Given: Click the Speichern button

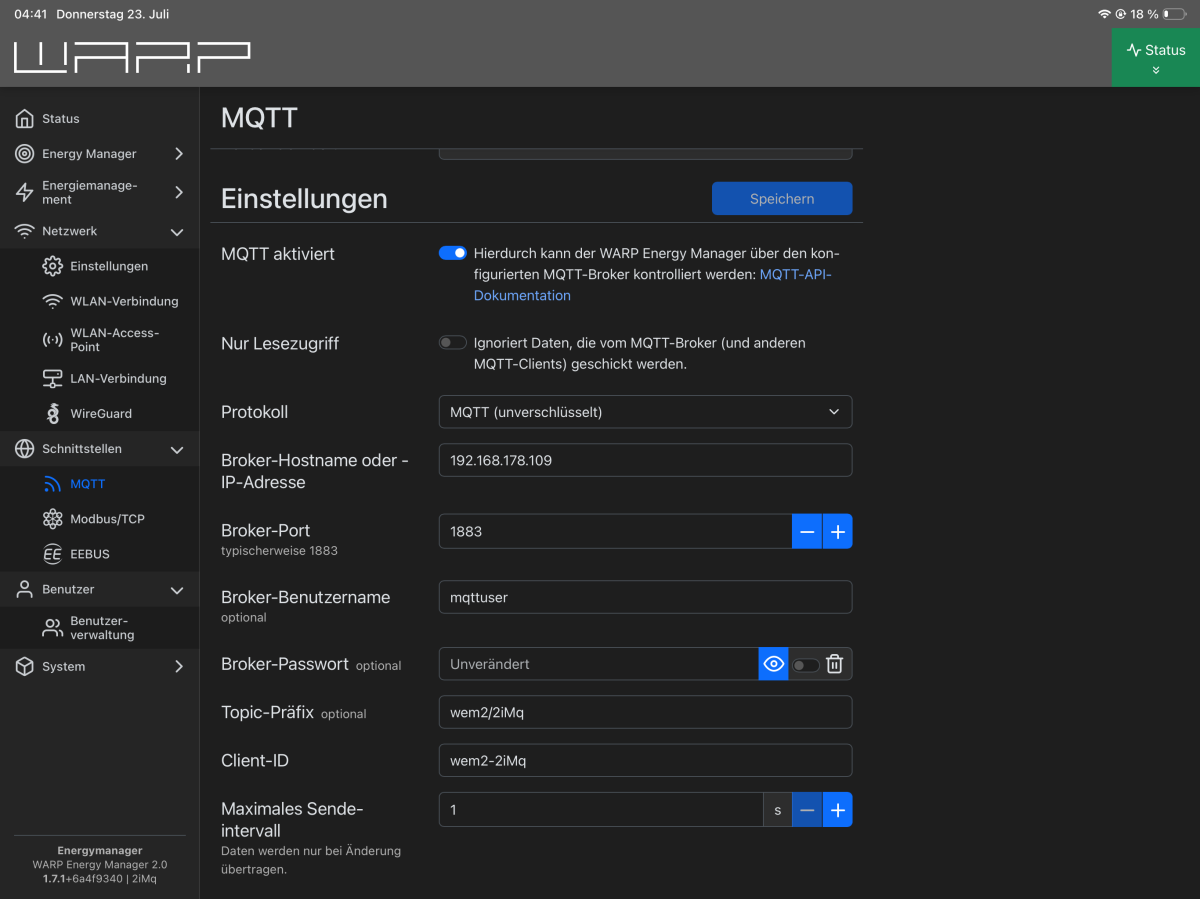Looking at the screenshot, I should coord(782,198).
